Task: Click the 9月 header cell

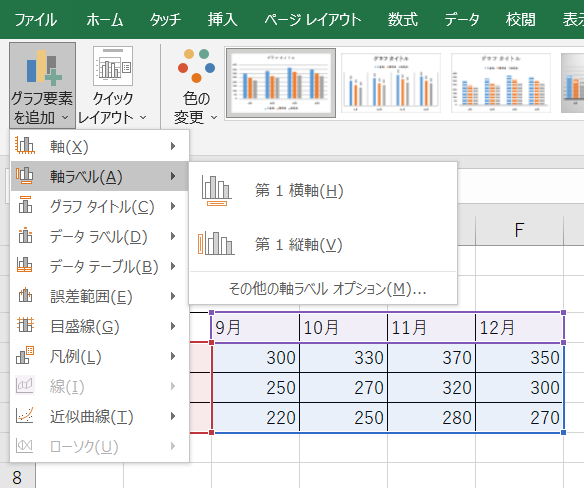Action: pos(256,327)
